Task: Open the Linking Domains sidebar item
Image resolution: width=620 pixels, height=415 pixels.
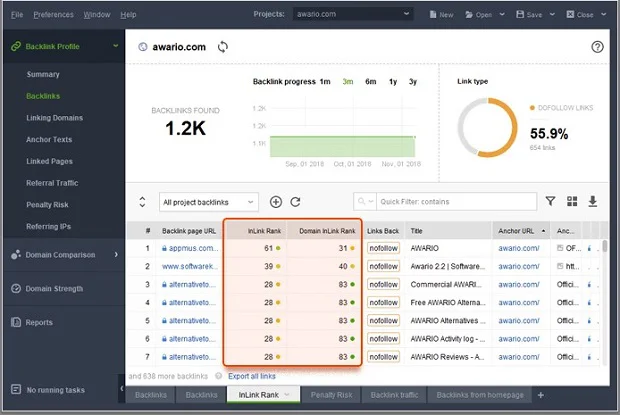Action: 55,118
